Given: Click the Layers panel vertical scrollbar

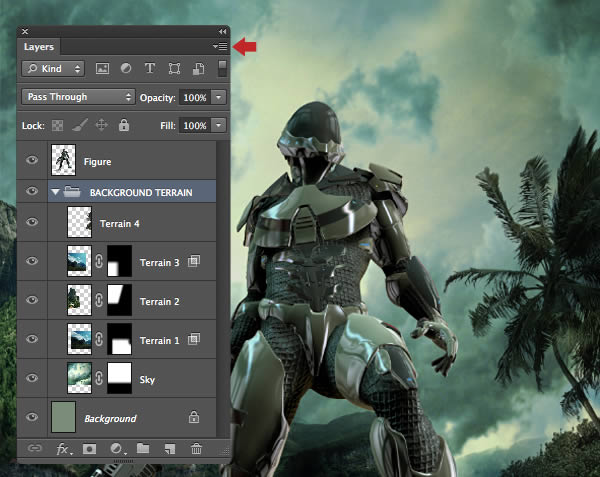Looking at the screenshot, I should tap(223, 290).
